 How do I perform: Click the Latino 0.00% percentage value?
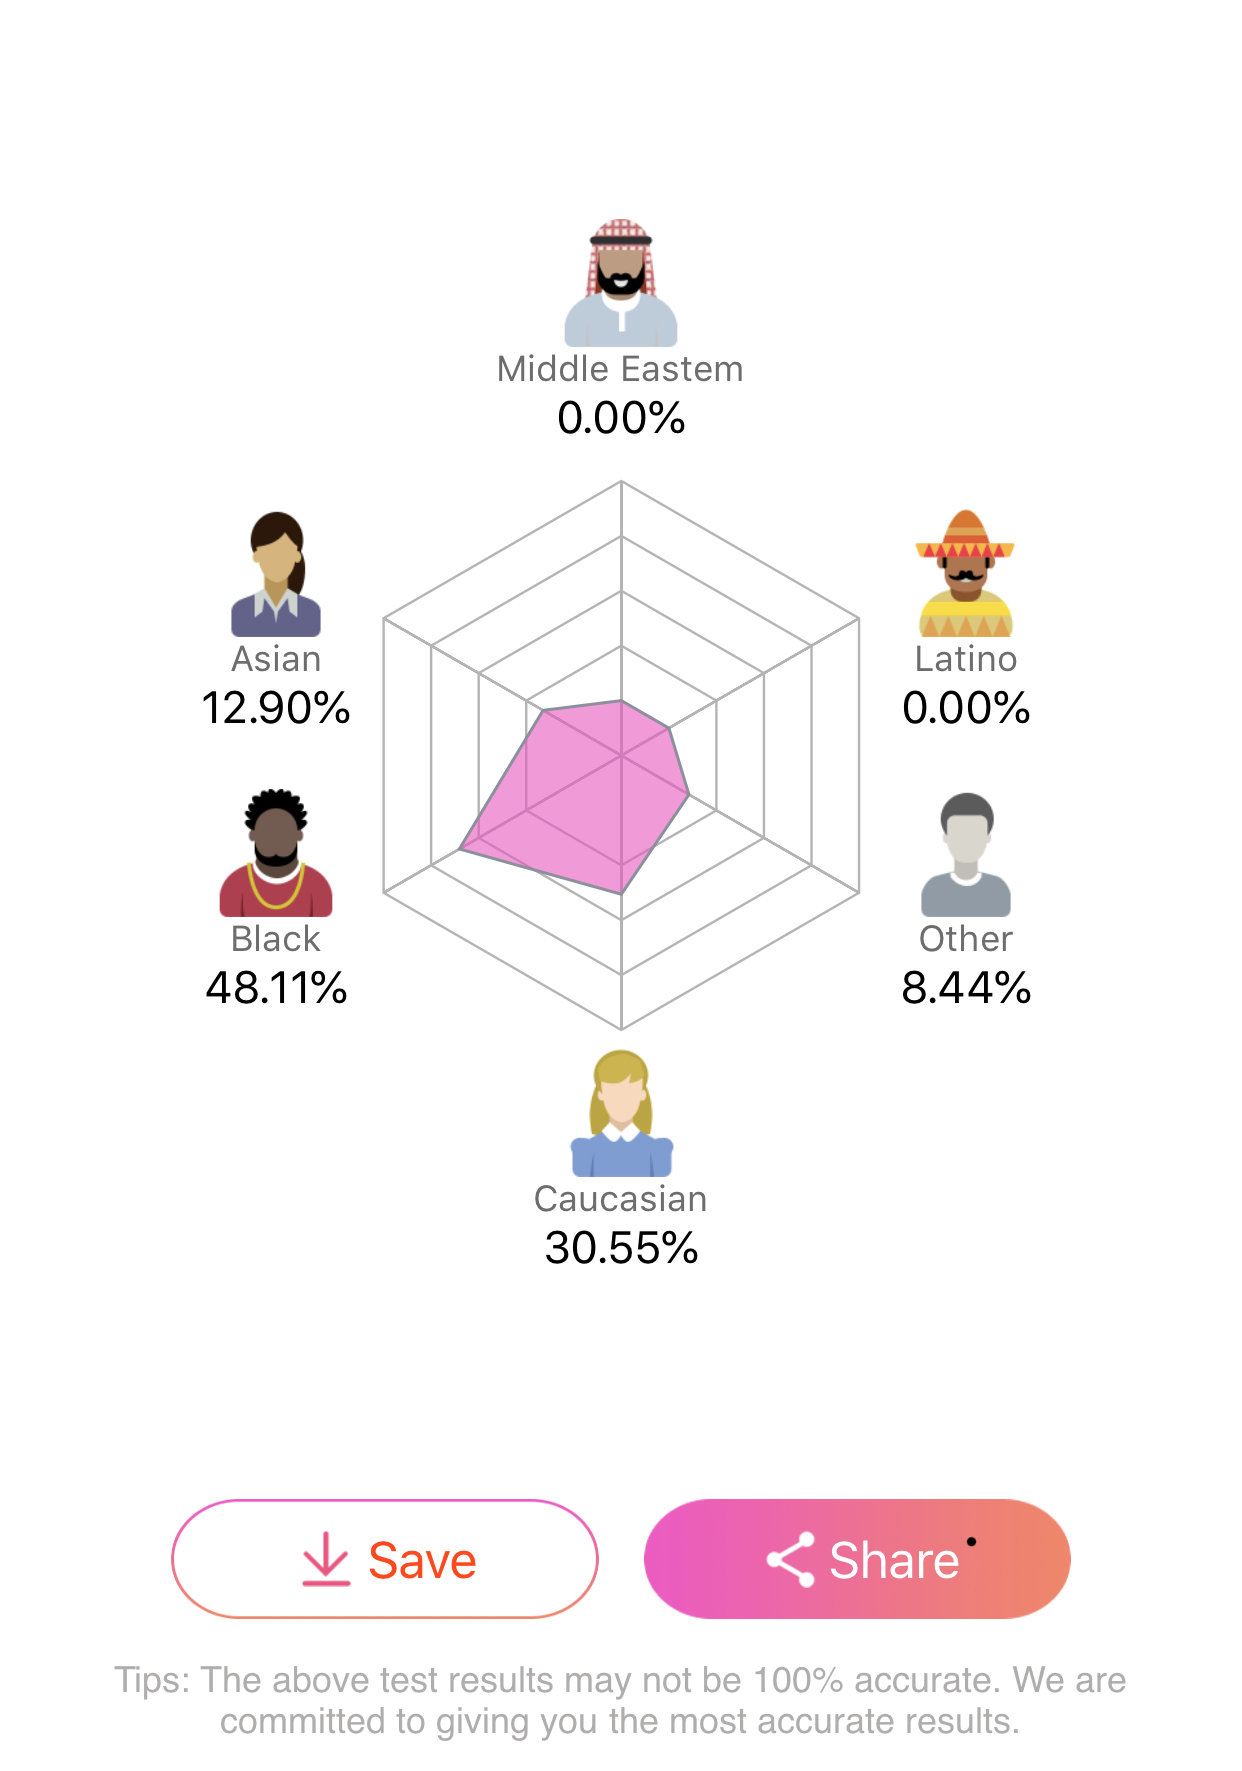click(x=966, y=708)
